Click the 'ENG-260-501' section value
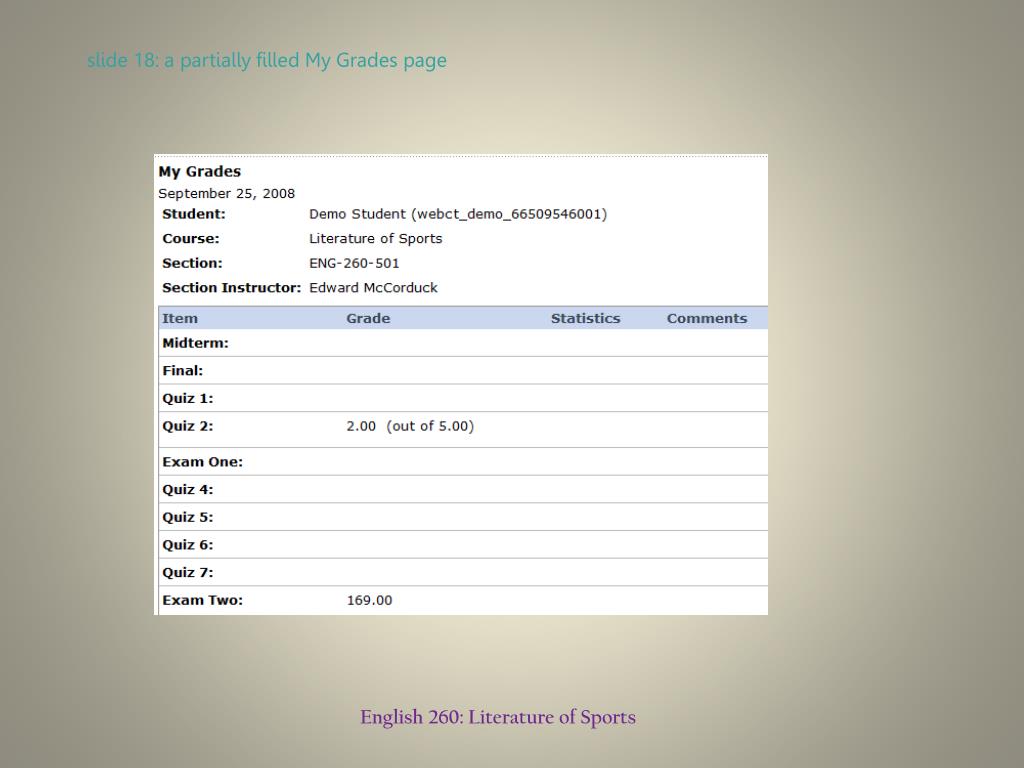Screen dimensions: 1024x768 [354, 263]
